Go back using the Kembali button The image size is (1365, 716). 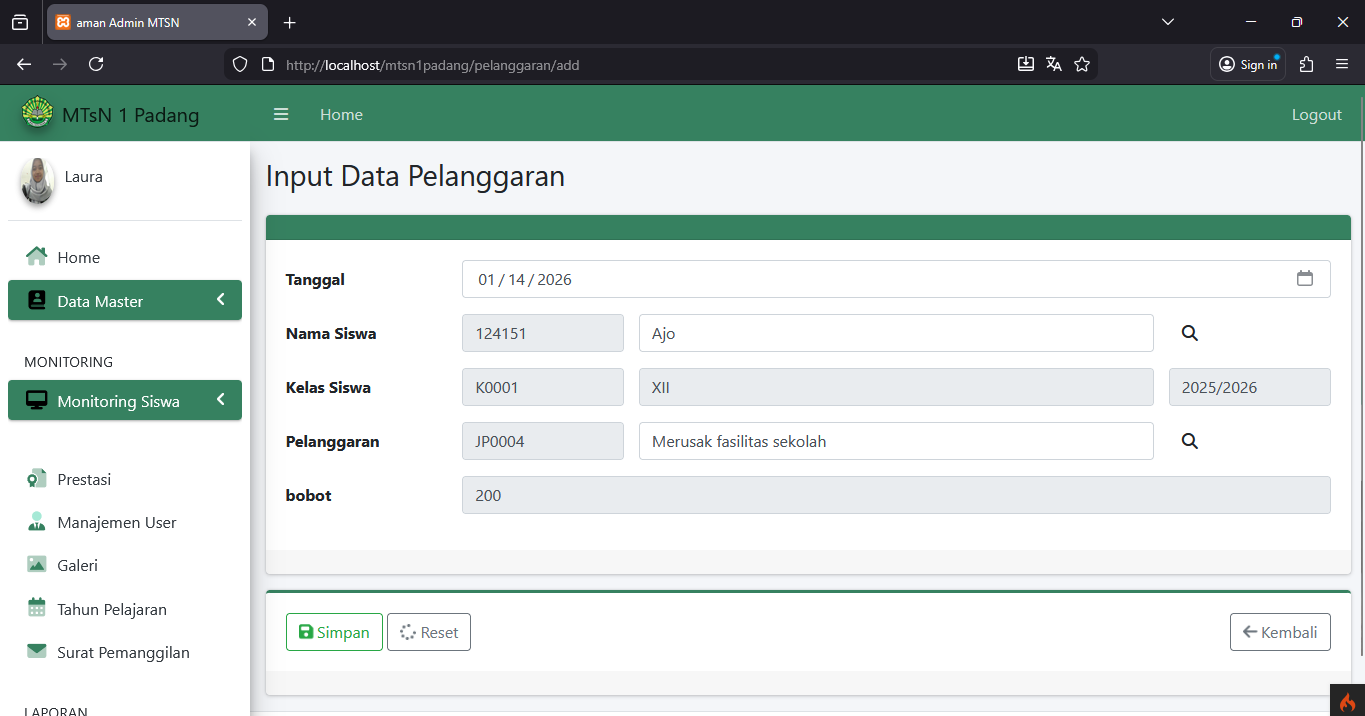(x=1280, y=632)
